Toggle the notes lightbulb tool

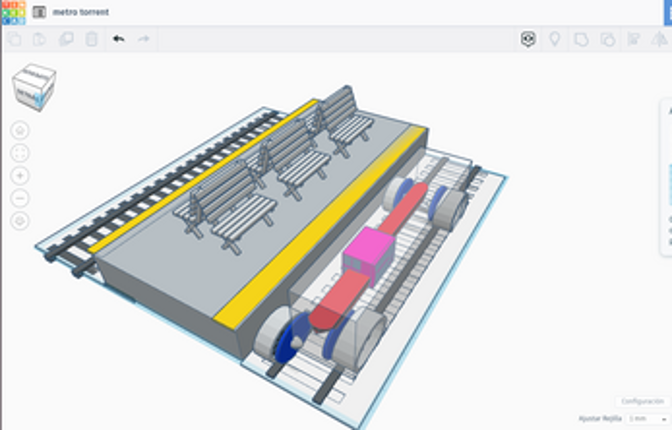[554, 39]
